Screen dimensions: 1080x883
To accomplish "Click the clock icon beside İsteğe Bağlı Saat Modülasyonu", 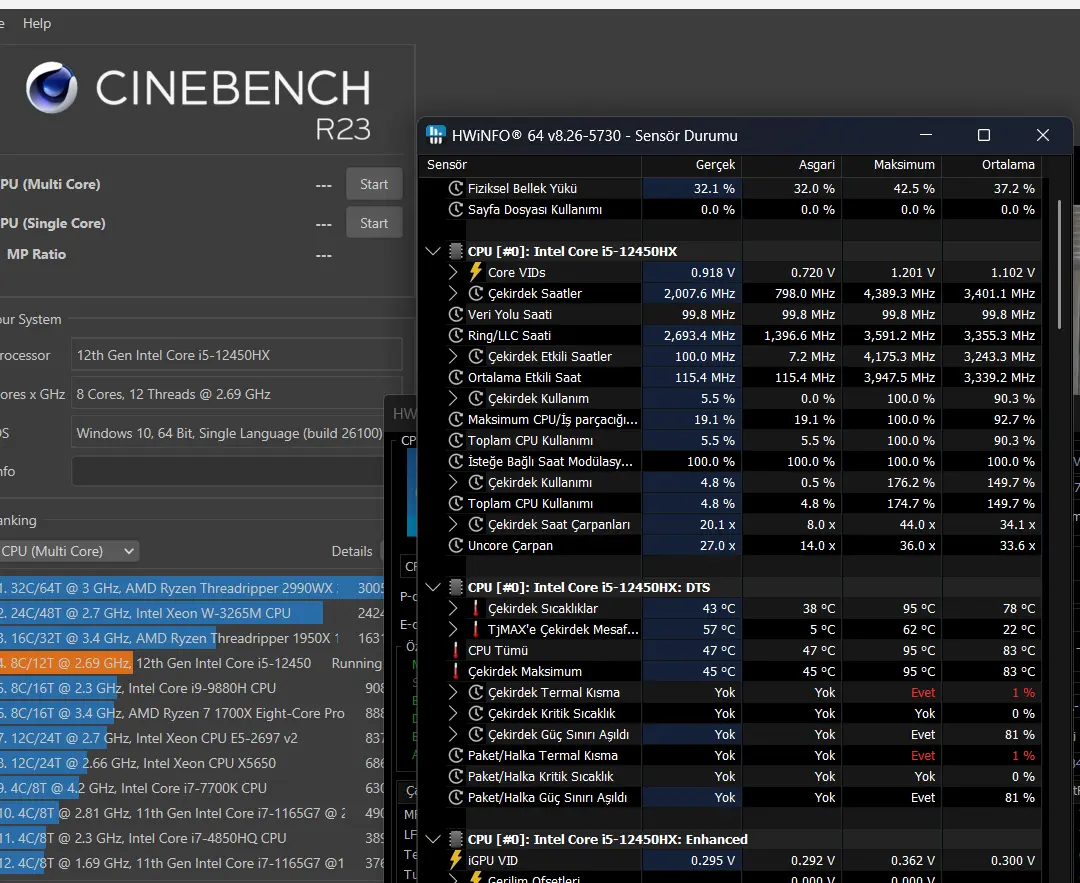I will [x=455, y=461].
